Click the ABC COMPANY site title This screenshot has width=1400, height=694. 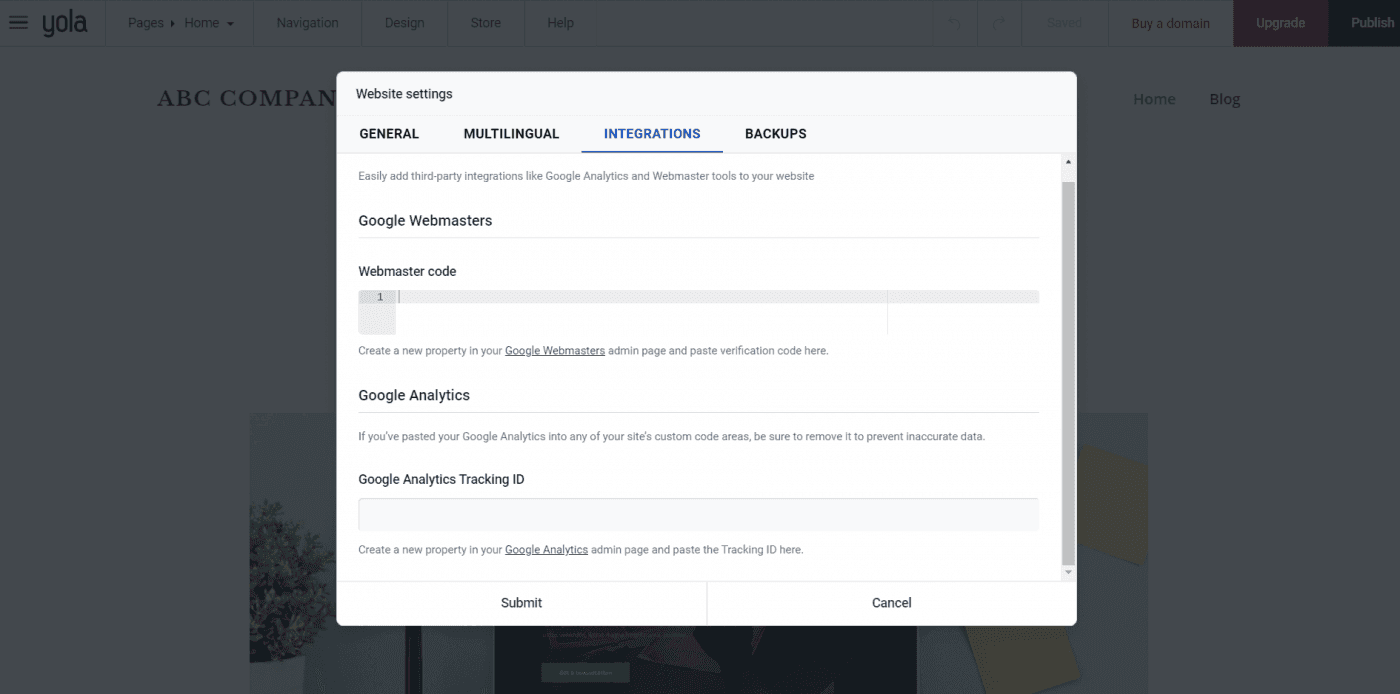click(246, 99)
